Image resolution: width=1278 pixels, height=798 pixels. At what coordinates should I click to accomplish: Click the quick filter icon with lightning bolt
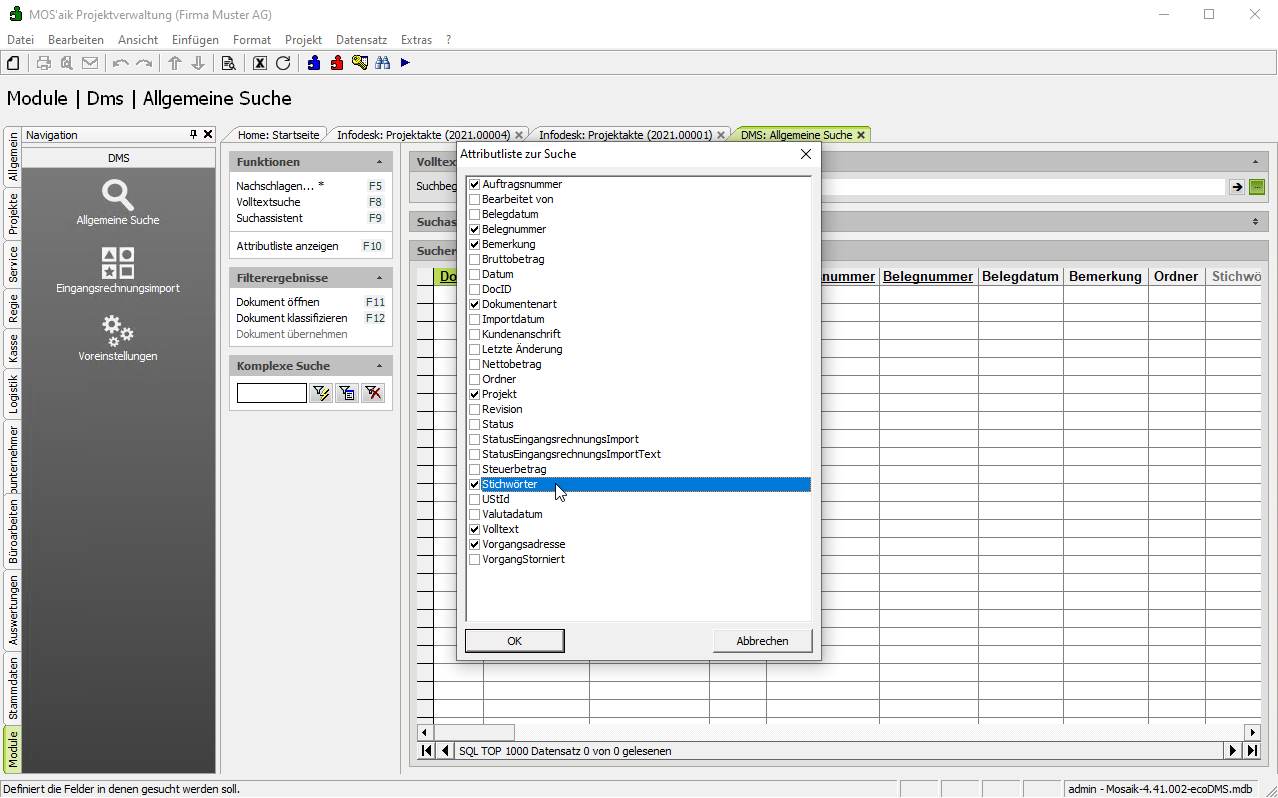coord(321,394)
